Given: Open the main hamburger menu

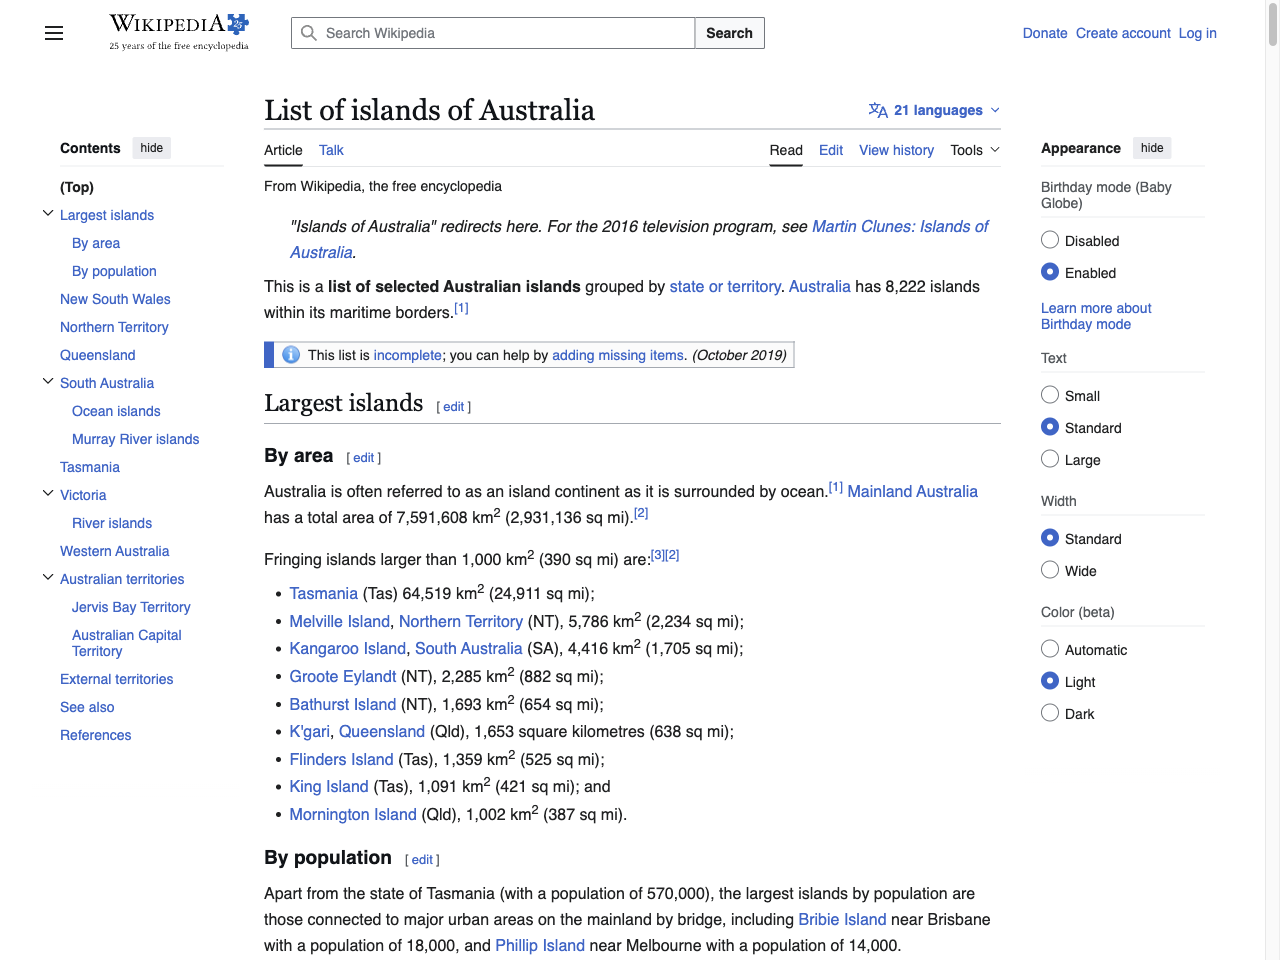Looking at the screenshot, I should [x=53, y=33].
